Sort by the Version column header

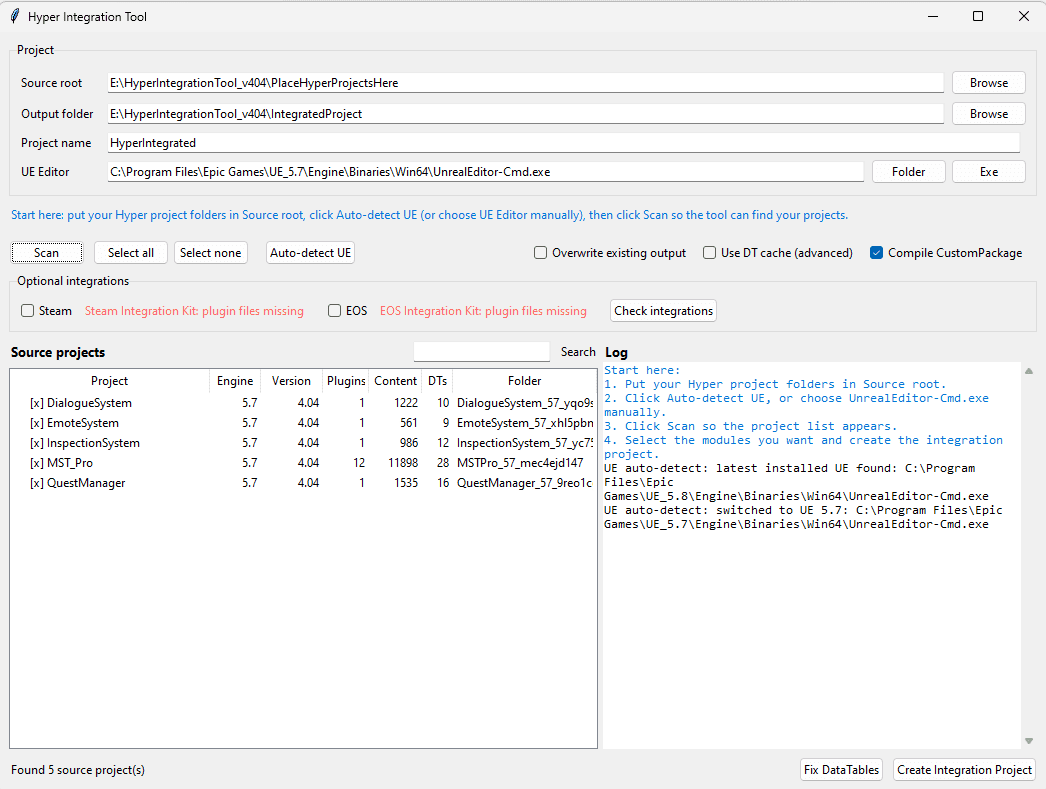[x=291, y=381]
